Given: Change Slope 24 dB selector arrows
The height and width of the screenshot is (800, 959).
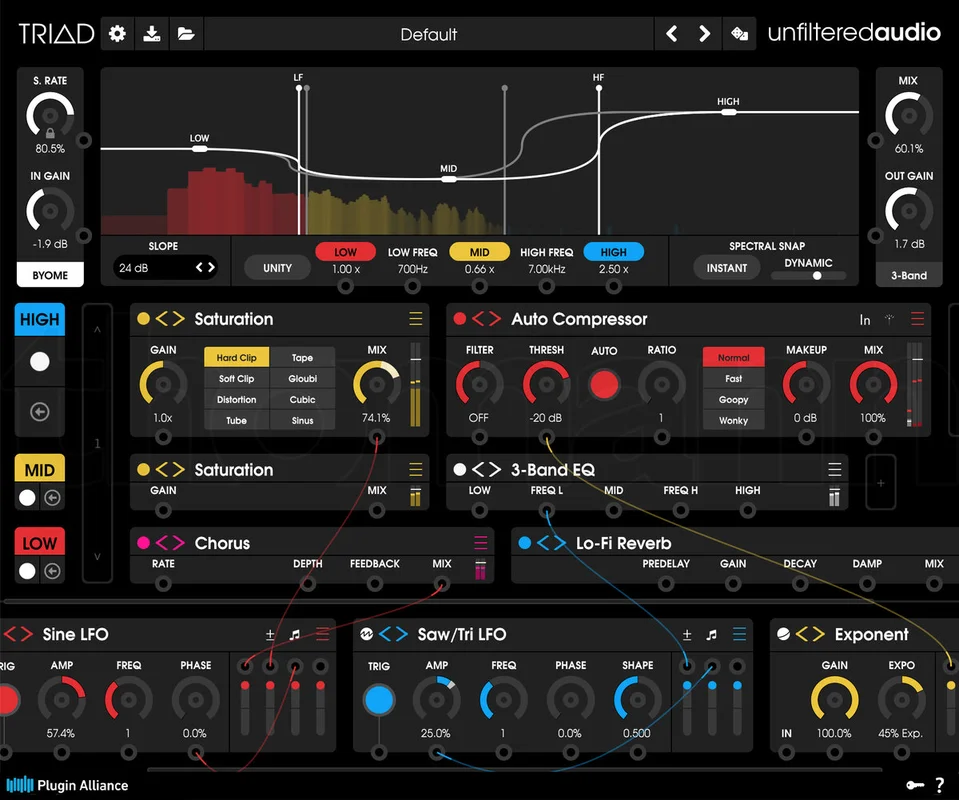Looking at the screenshot, I should click(206, 267).
